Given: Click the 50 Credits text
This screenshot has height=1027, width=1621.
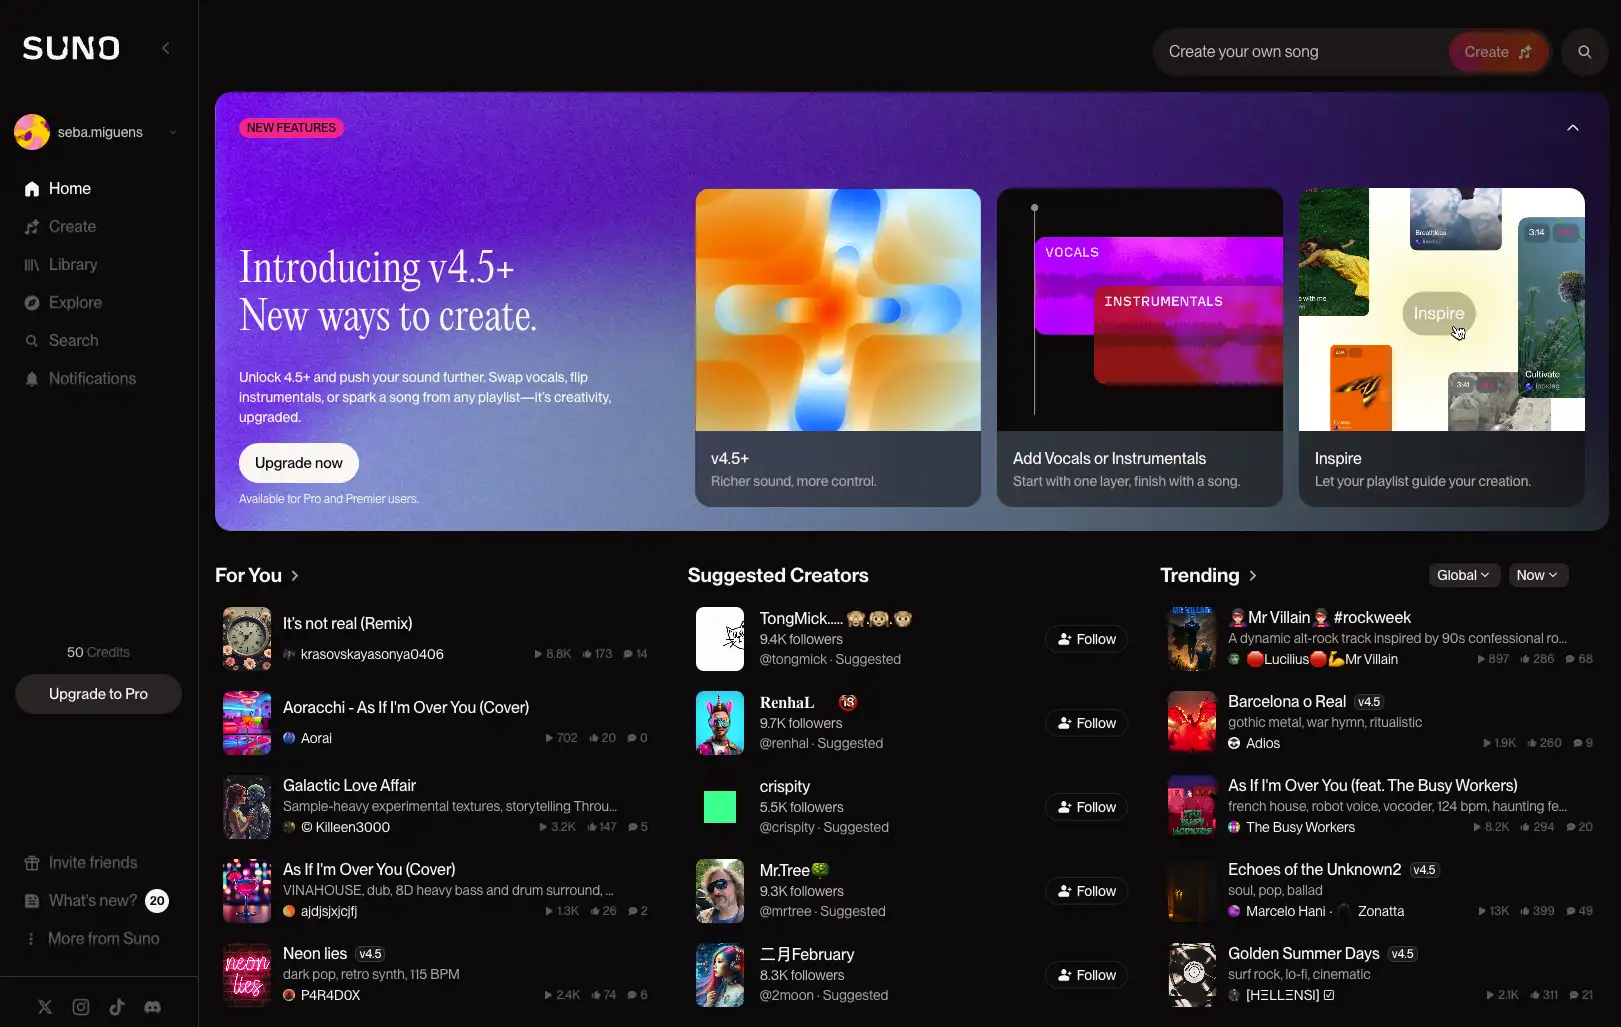Looking at the screenshot, I should (x=98, y=652).
